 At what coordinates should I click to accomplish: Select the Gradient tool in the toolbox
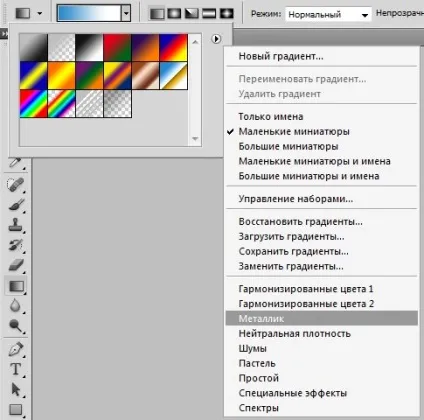tap(16, 286)
